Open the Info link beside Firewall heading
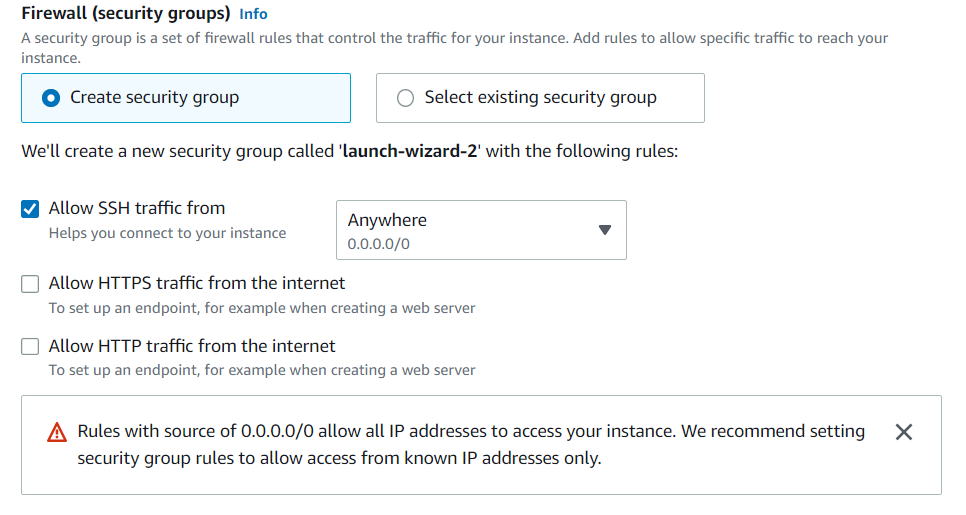966x515 pixels. [253, 14]
